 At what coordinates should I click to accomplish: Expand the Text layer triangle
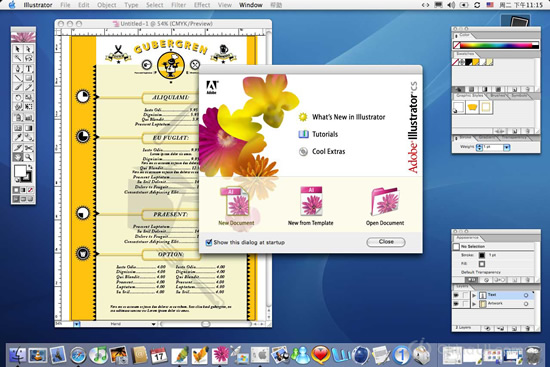point(474,295)
